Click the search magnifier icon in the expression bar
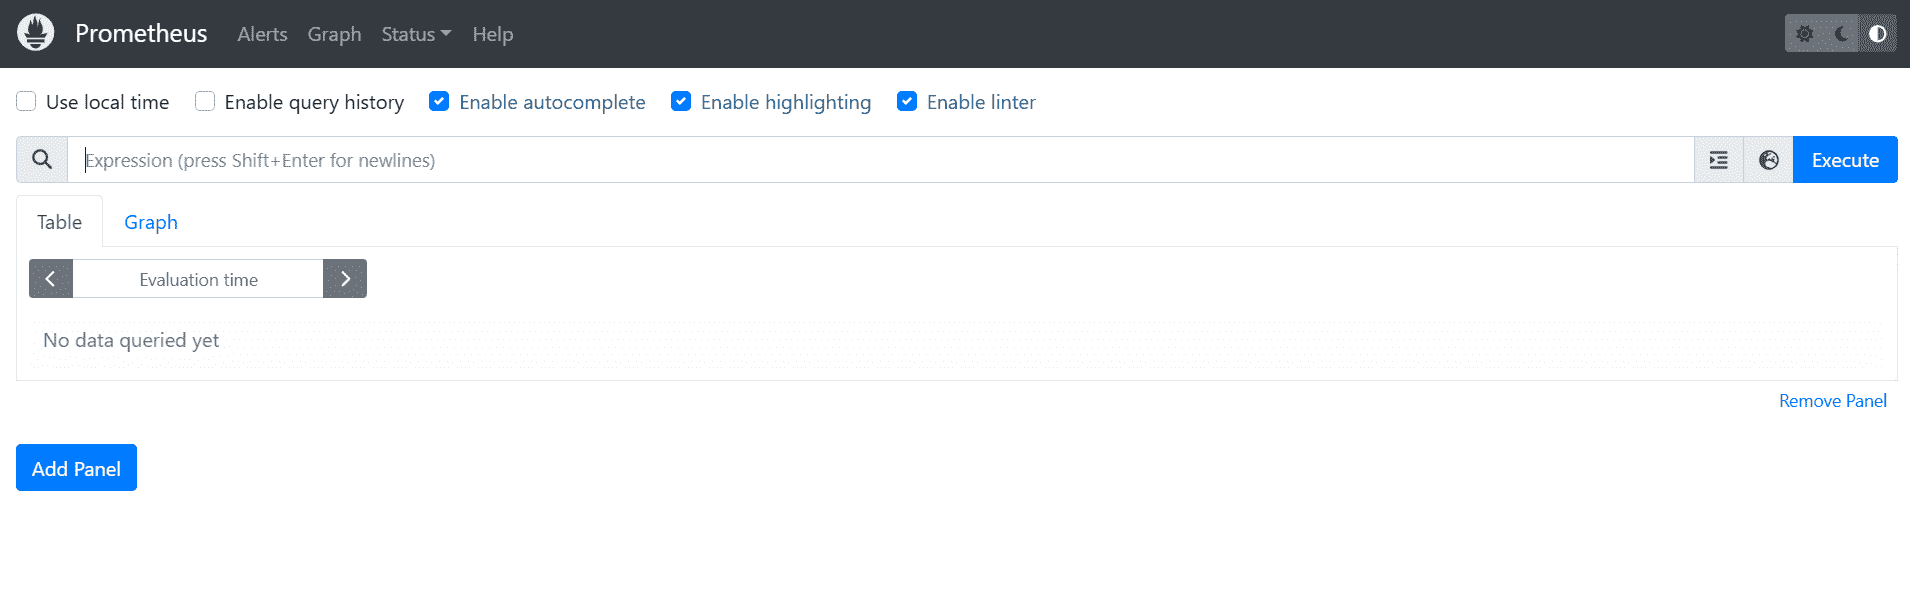Screen dimensions: 1910x597 pos(41,159)
